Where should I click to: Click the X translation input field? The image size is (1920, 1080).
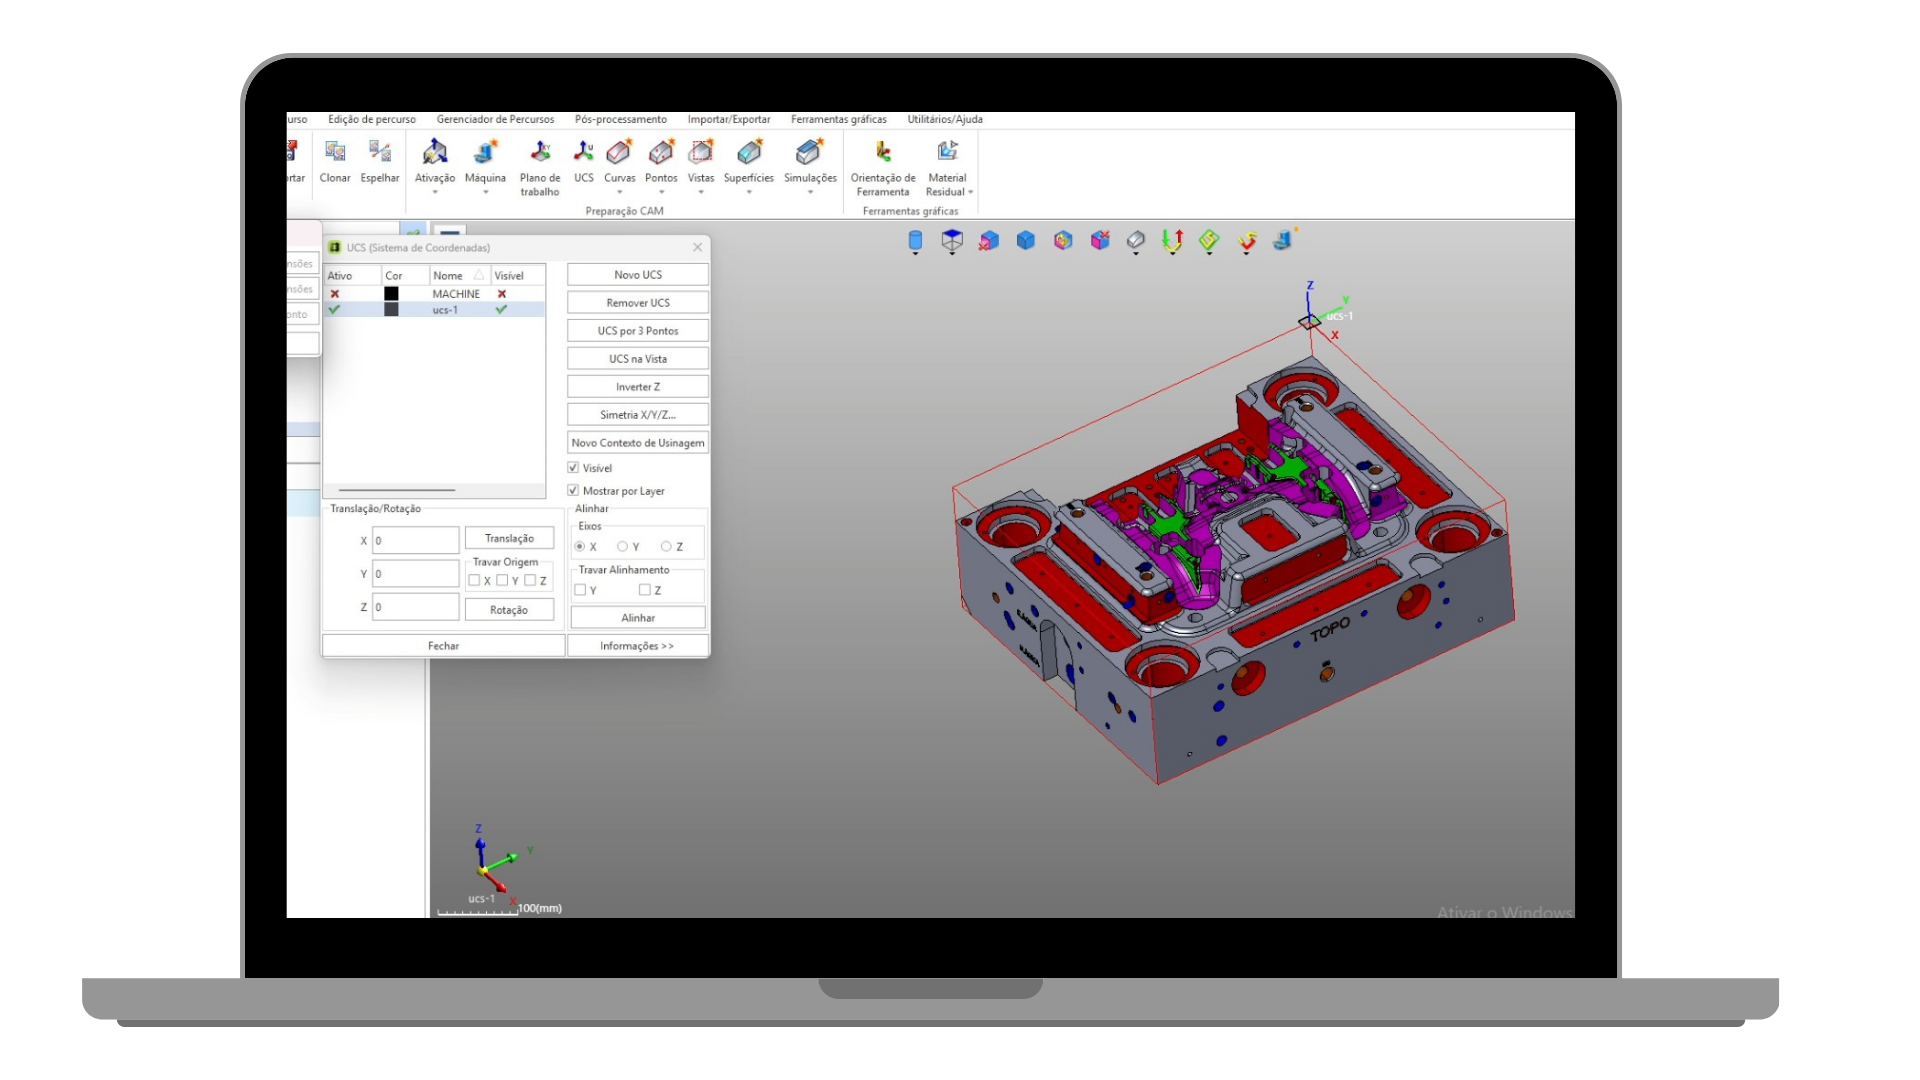(416, 541)
